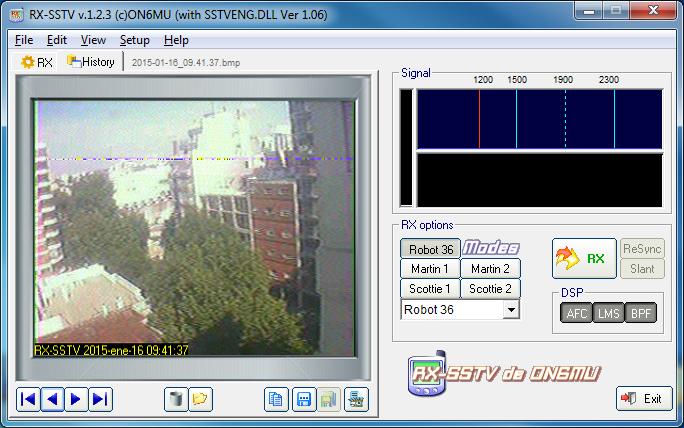Go to the previous history image
The height and width of the screenshot is (428, 684).
coord(53,399)
